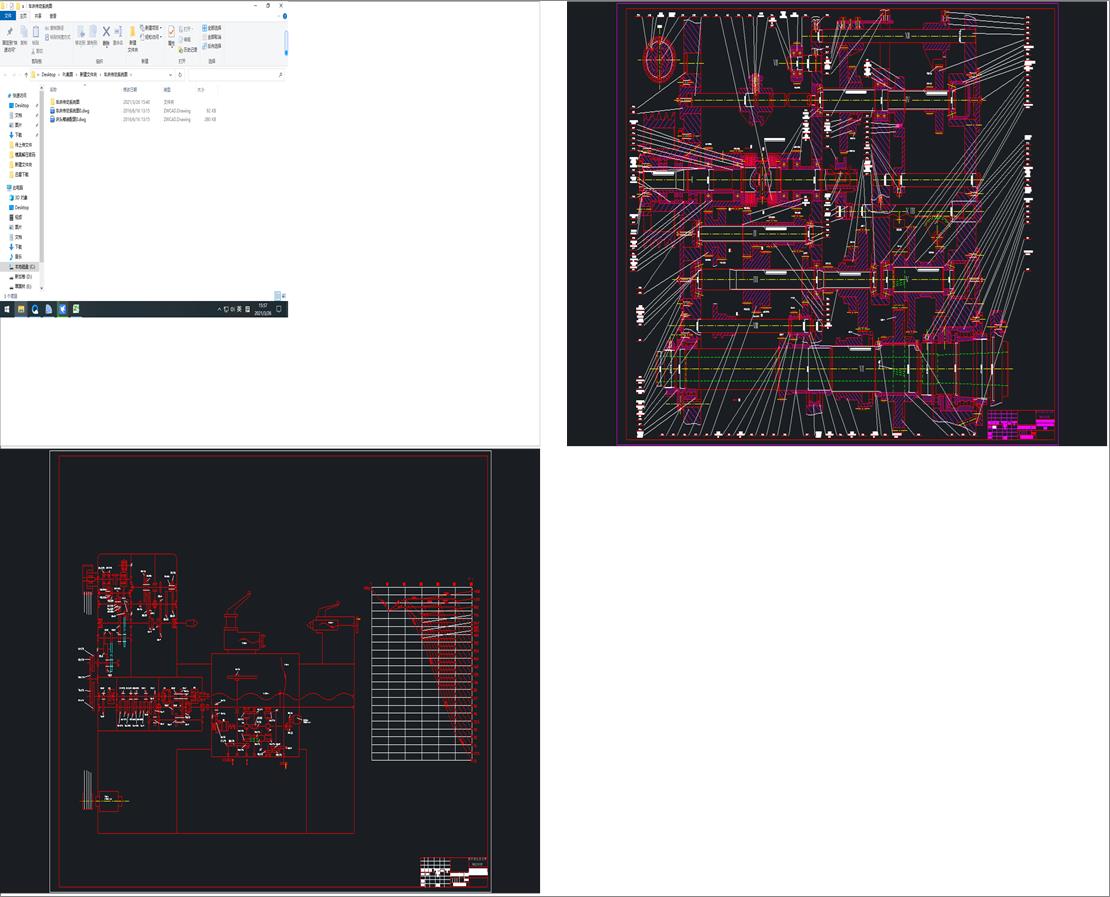1110x897 pixels.
Task: Open the notification center icon
Action: 279,309
